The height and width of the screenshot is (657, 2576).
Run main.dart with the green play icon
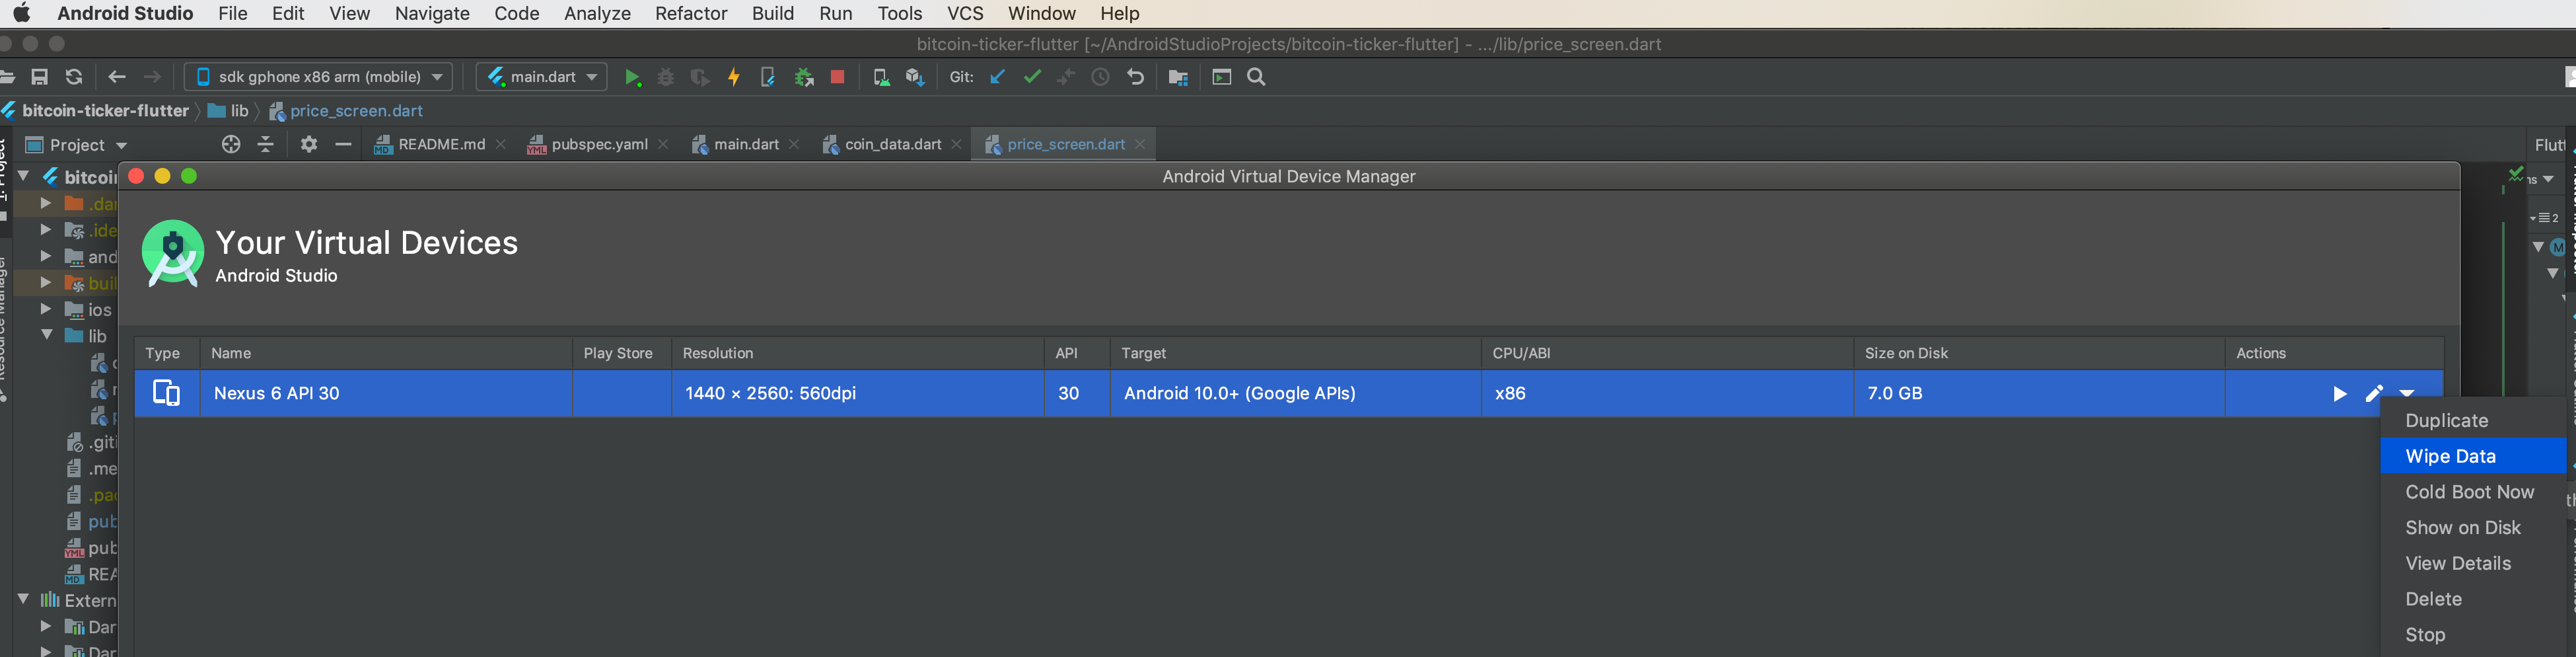[x=632, y=77]
